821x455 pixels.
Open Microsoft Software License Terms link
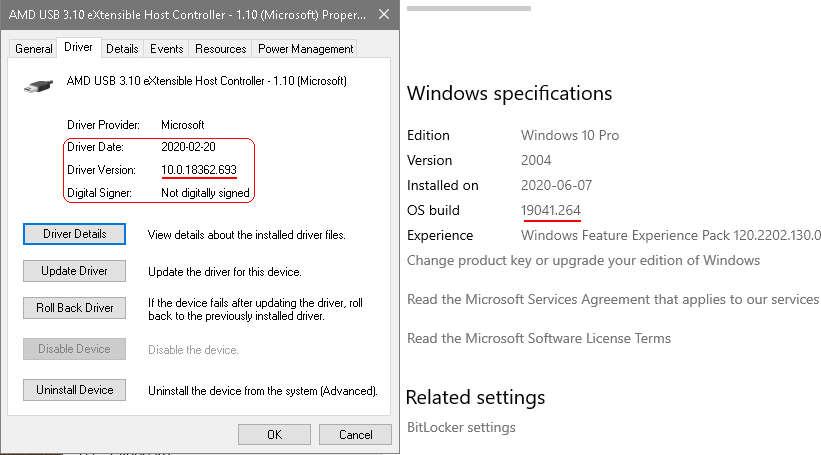pyautogui.click(x=539, y=338)
